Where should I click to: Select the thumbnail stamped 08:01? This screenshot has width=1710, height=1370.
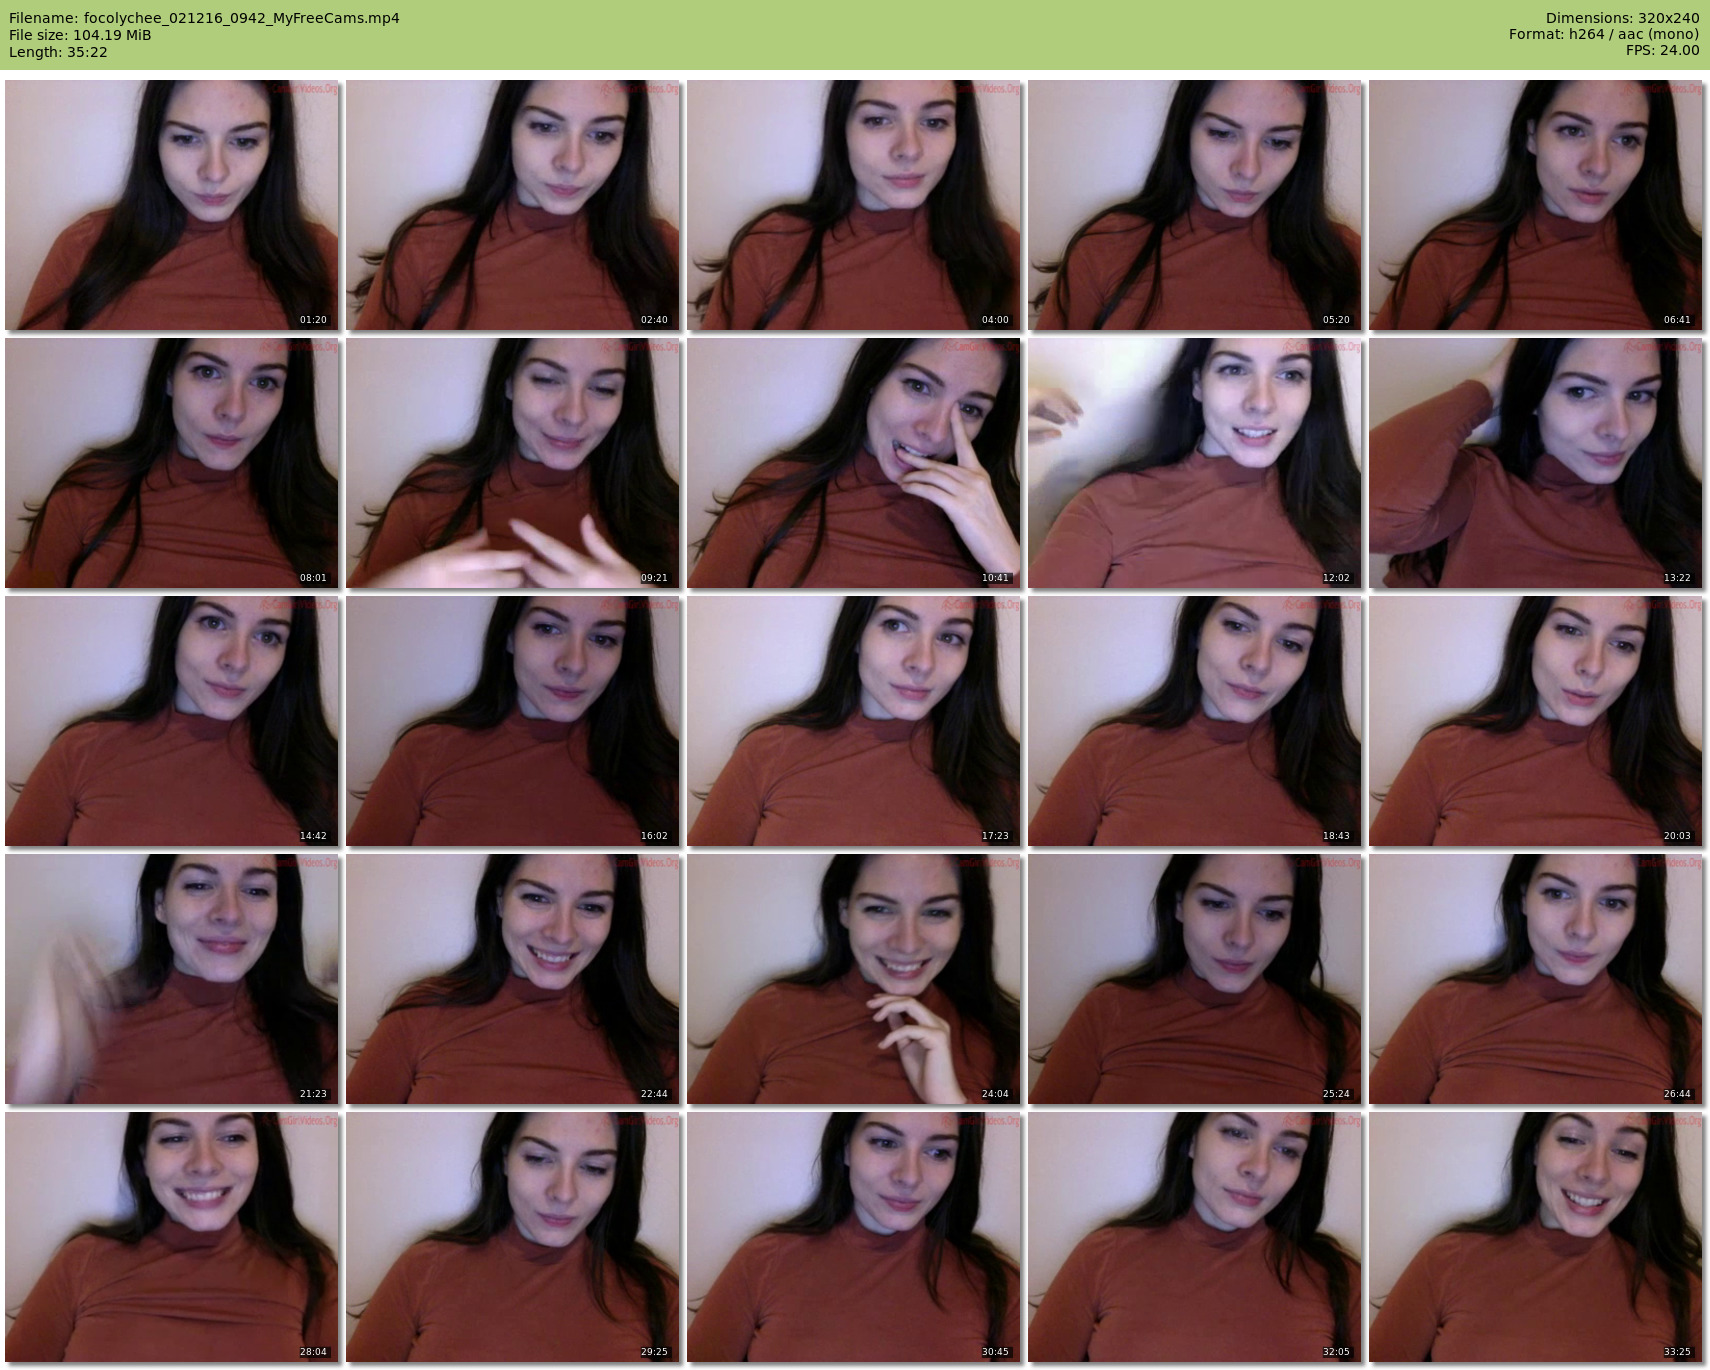click(172, 463)
